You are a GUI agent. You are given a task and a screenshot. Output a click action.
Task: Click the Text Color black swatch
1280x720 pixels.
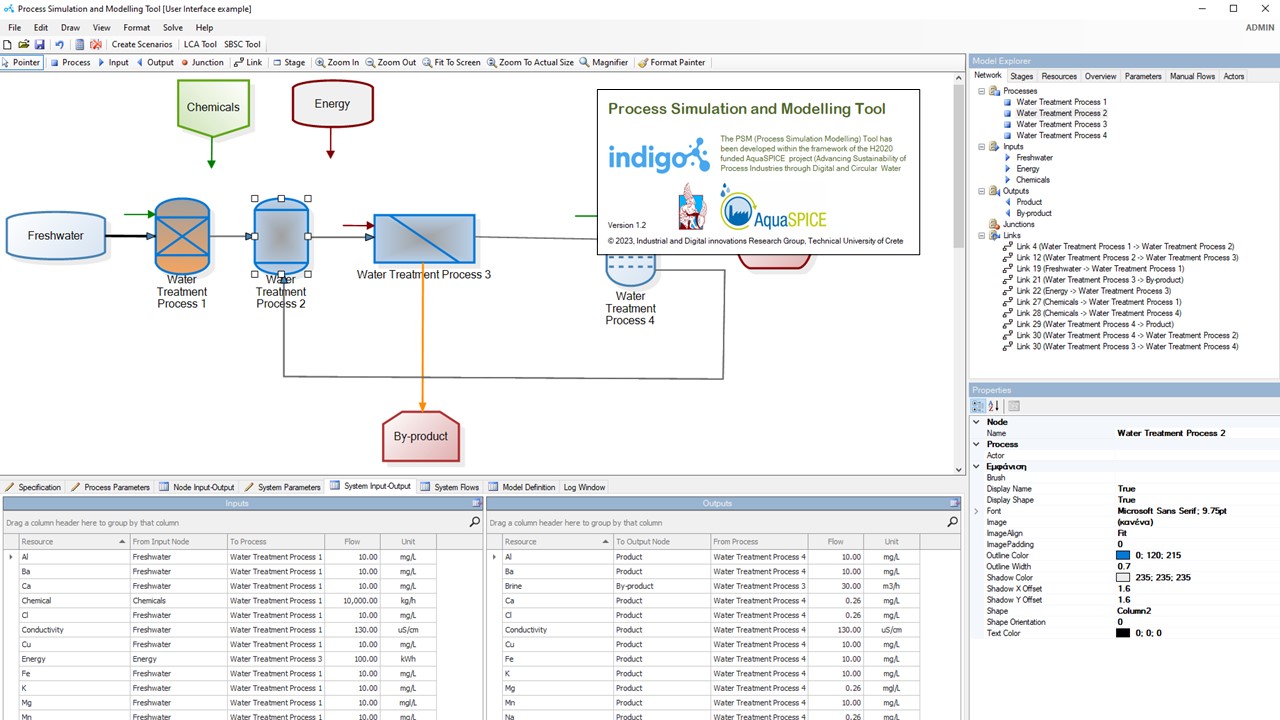(x=1123, y=633)
